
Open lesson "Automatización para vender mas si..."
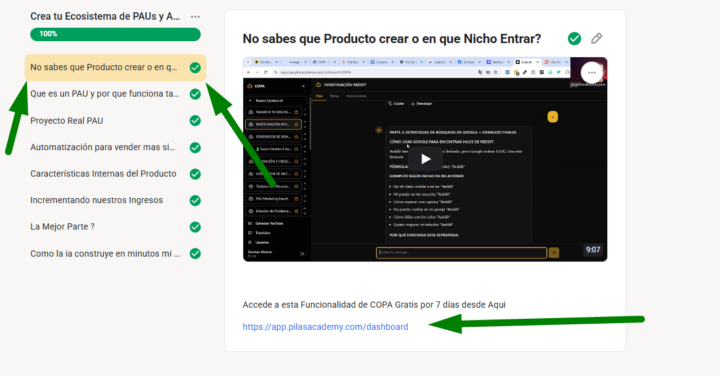(x=102, y=147)
